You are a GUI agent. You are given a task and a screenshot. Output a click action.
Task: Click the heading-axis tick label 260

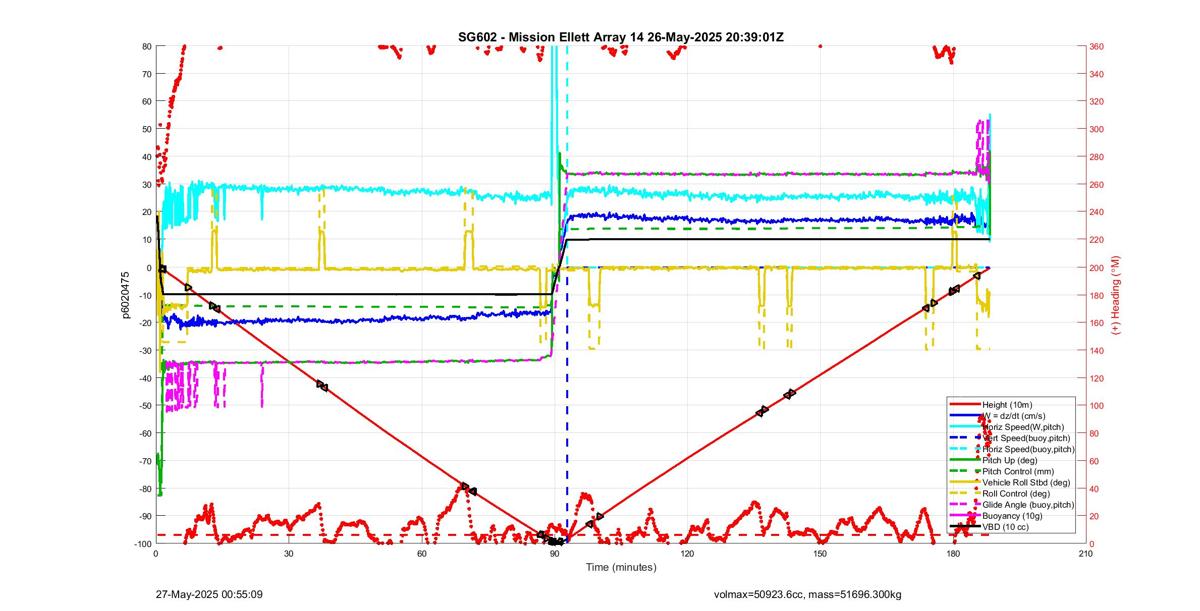click(x=1099, y=184)
